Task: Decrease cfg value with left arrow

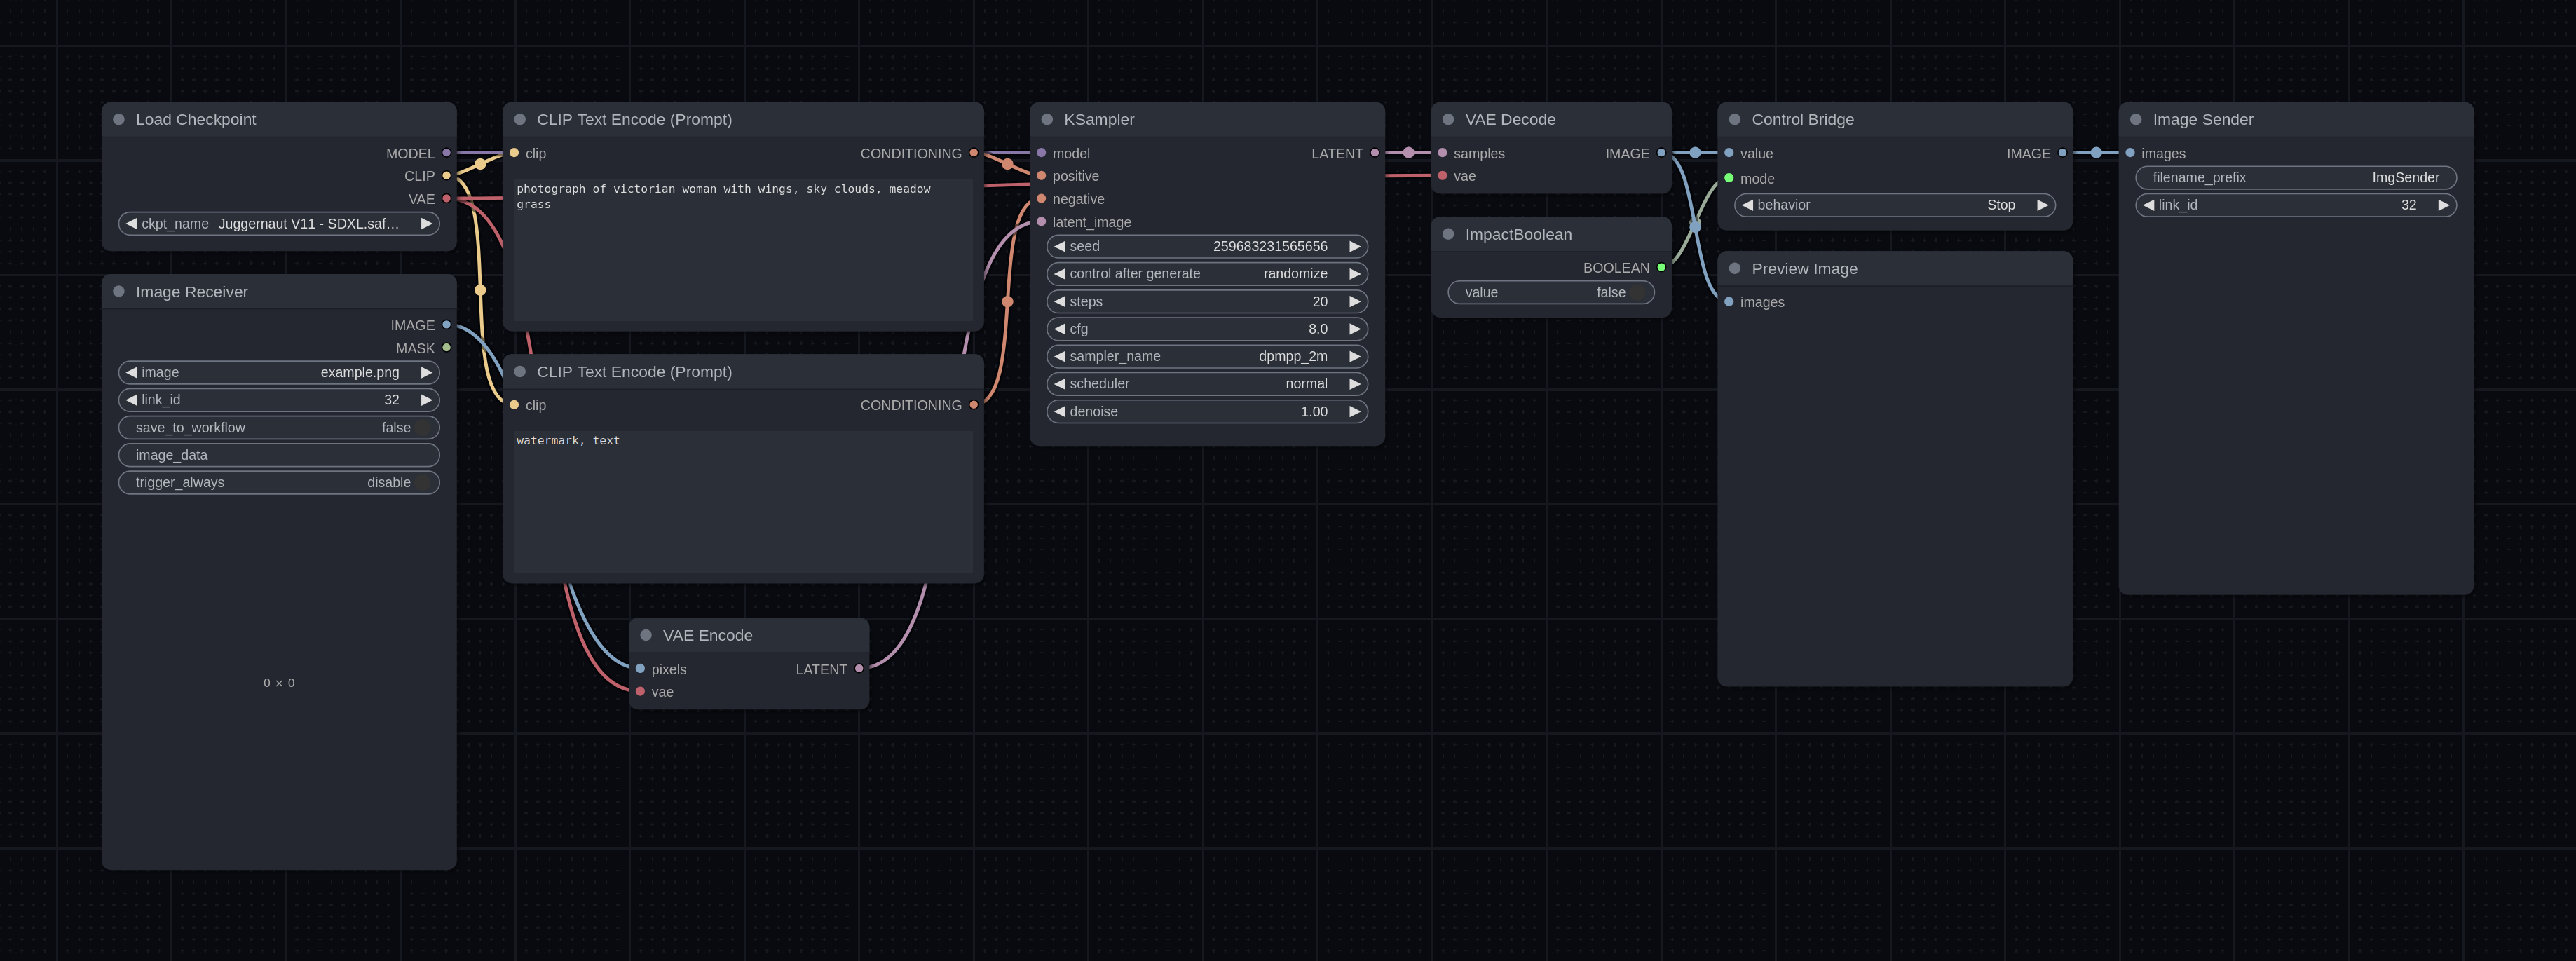Action: [1059, 329]
